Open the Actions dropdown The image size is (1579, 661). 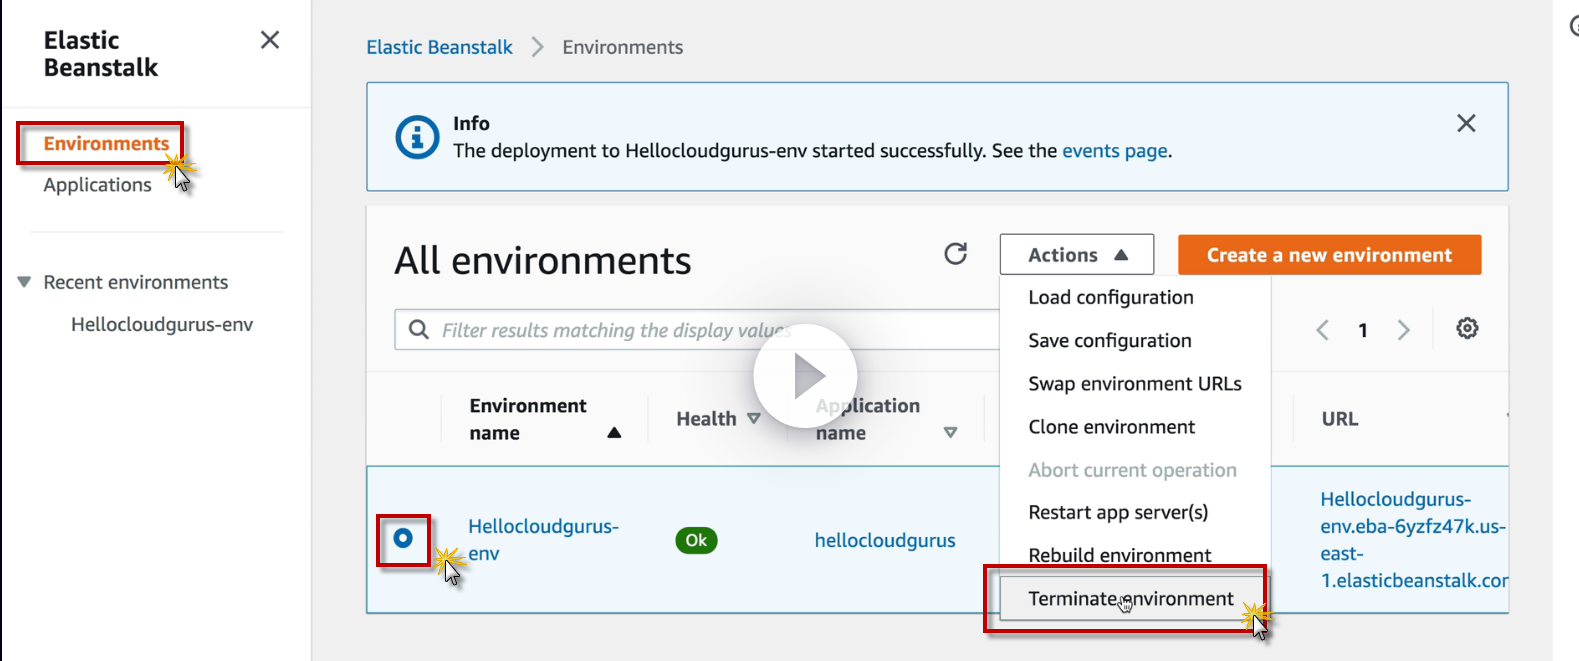click(x=1076, y=255)
